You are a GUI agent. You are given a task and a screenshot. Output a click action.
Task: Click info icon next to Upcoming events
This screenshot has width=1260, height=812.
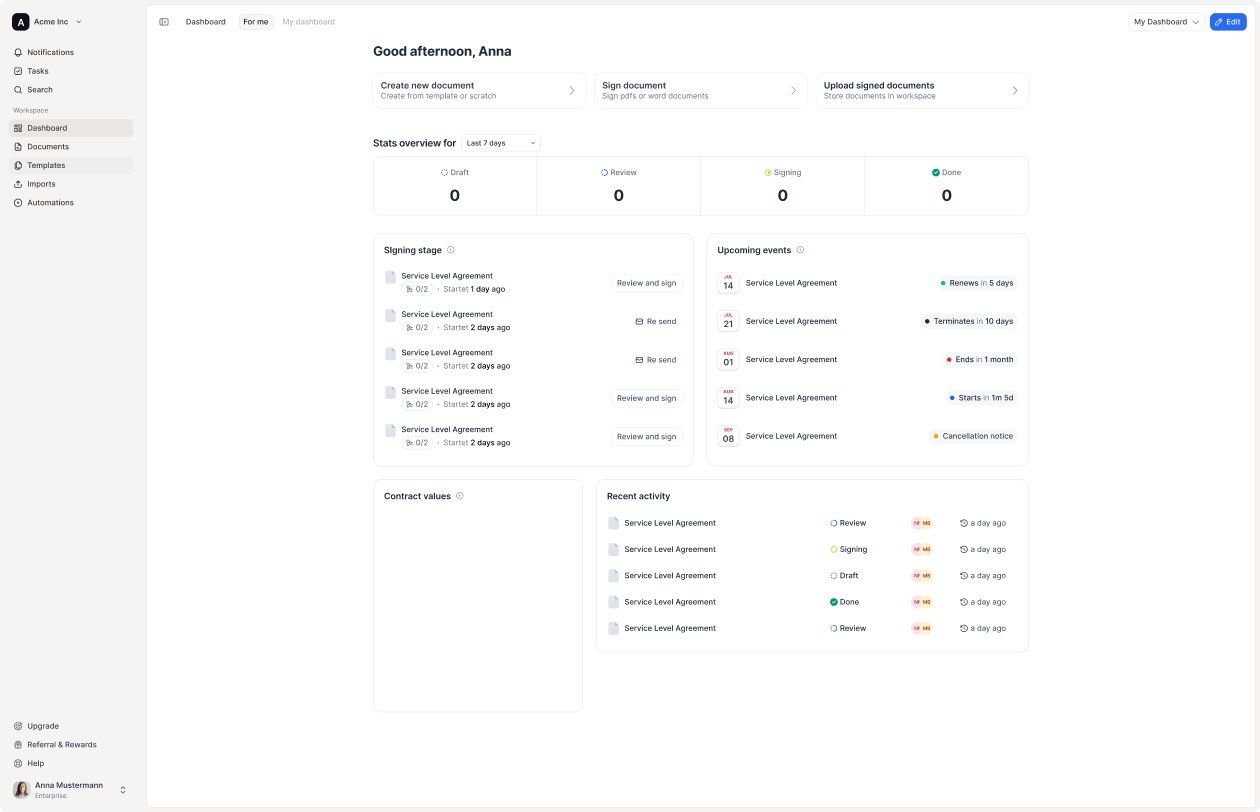(800, 250)
